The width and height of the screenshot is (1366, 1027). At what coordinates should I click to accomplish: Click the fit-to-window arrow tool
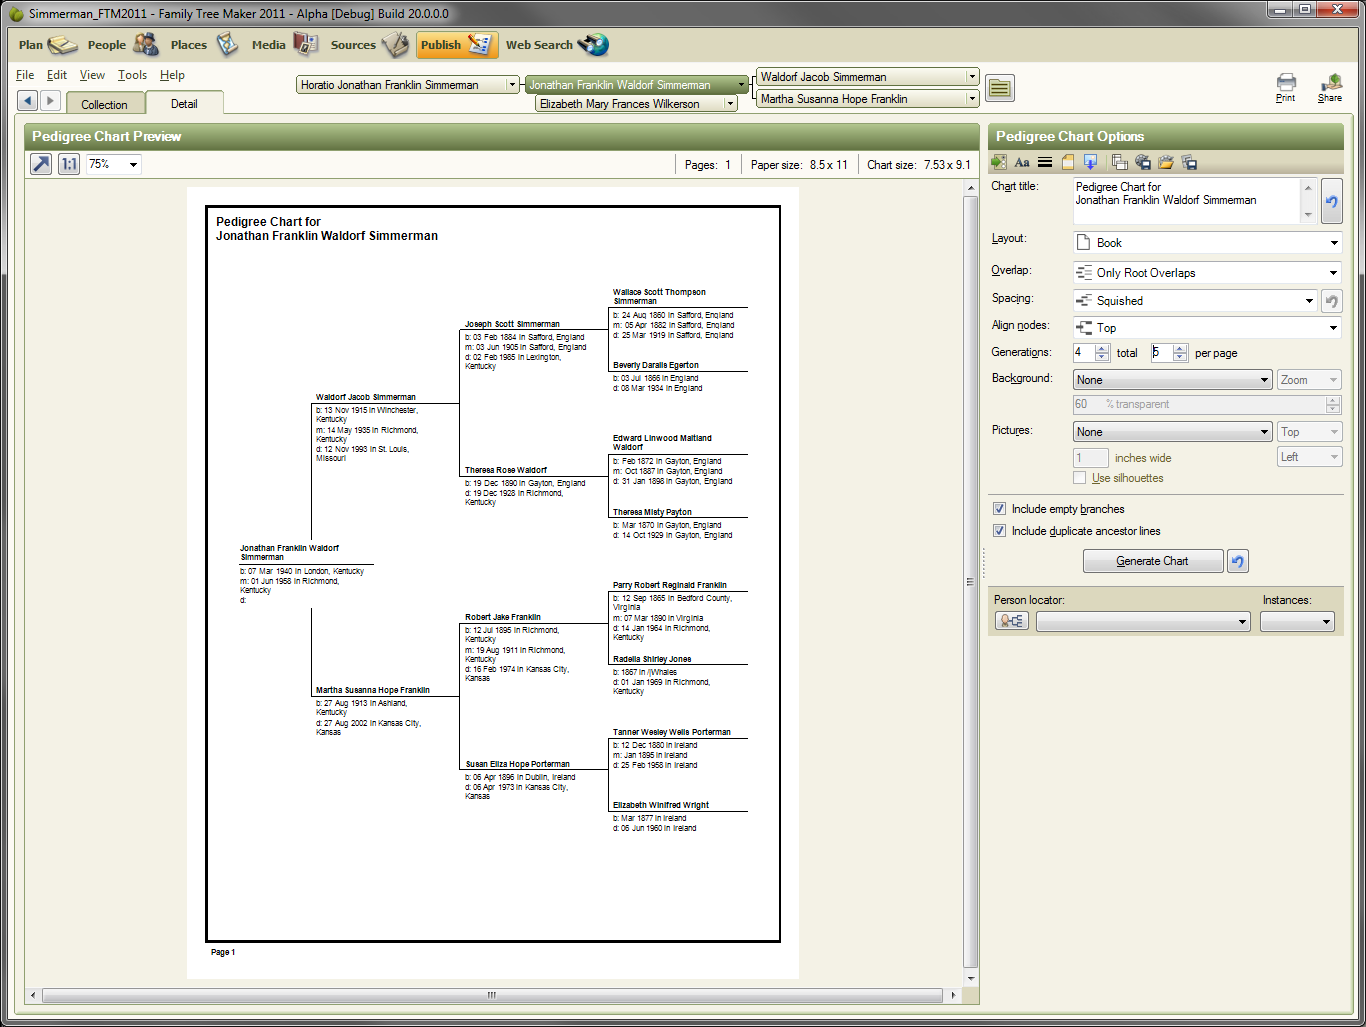coord(41,164)
